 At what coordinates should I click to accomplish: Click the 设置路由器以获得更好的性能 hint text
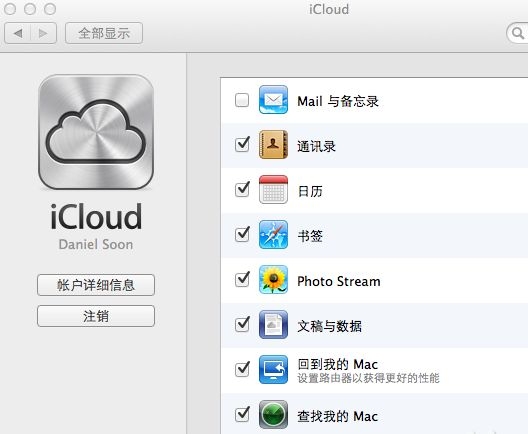368,378
